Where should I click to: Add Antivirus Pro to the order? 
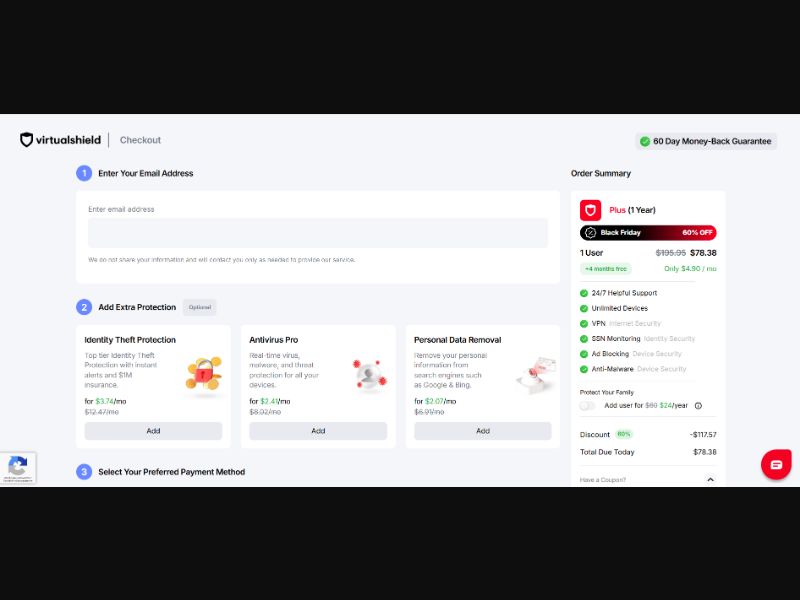click(318, 431)
